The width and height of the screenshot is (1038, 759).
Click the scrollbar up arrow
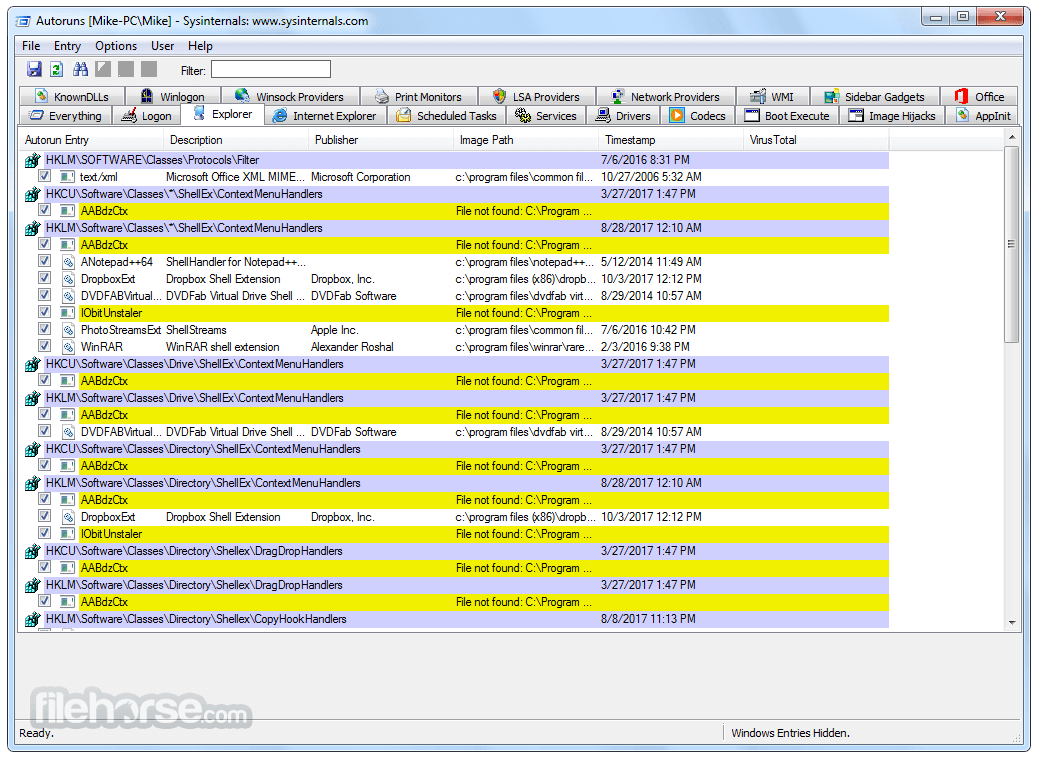(1011, 137)
